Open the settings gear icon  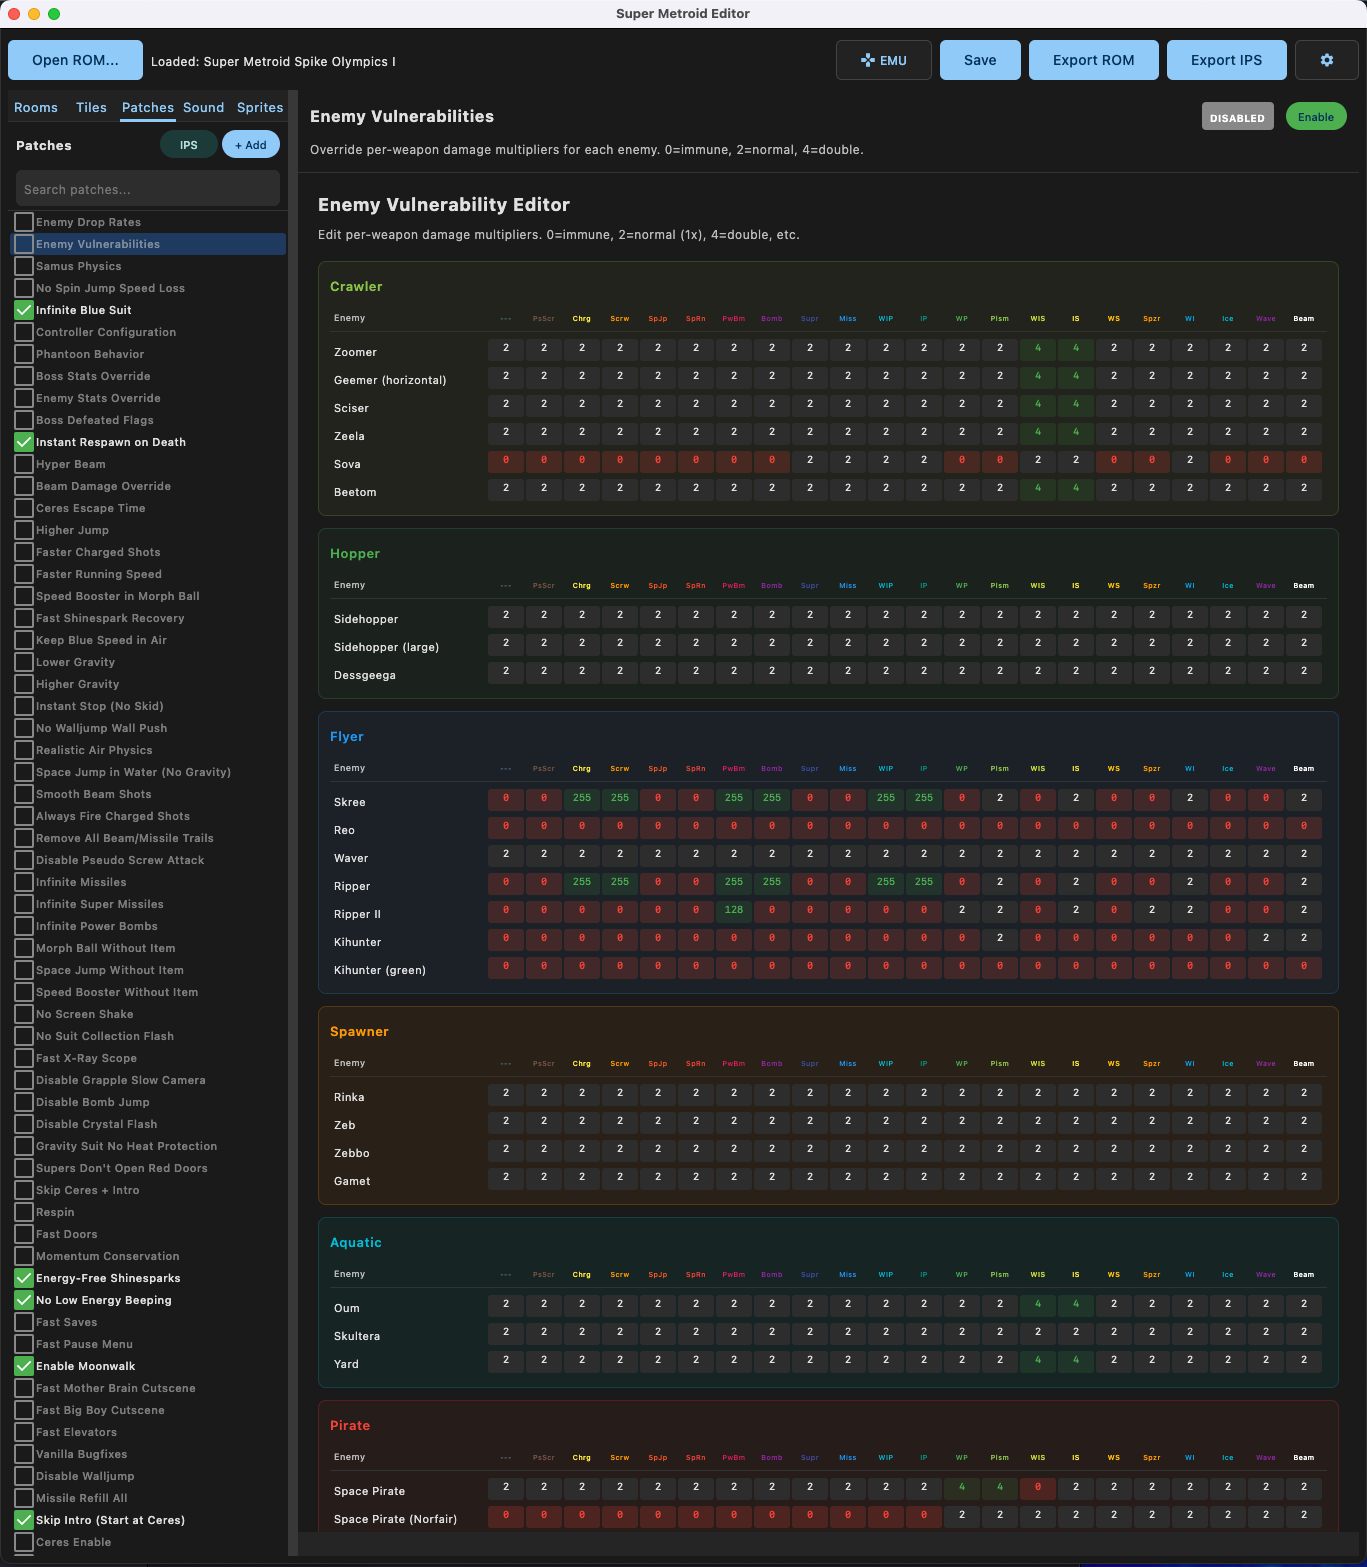1326,60
